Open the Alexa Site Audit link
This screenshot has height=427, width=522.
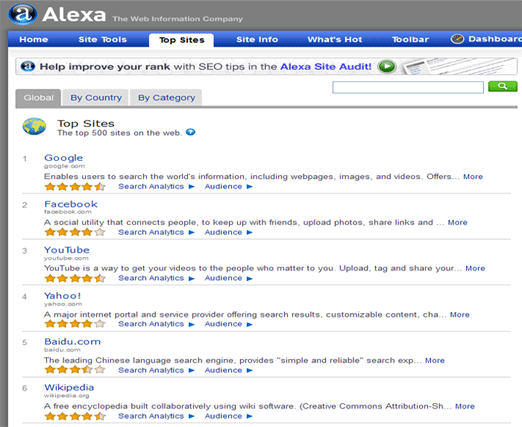tap(326, 67)
